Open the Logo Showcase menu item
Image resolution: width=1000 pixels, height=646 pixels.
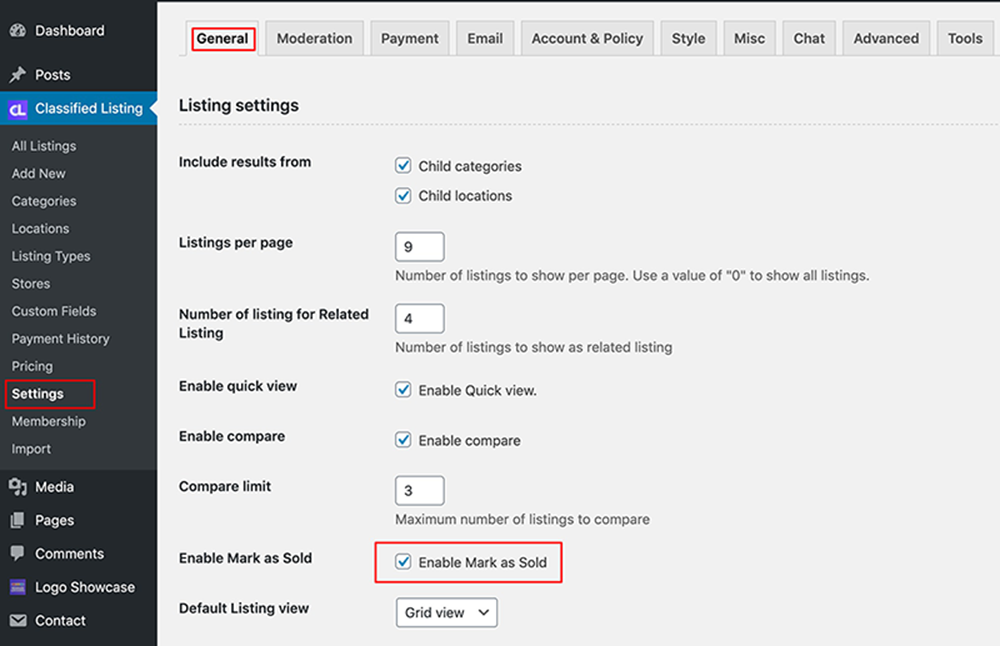tap(85, 587)
